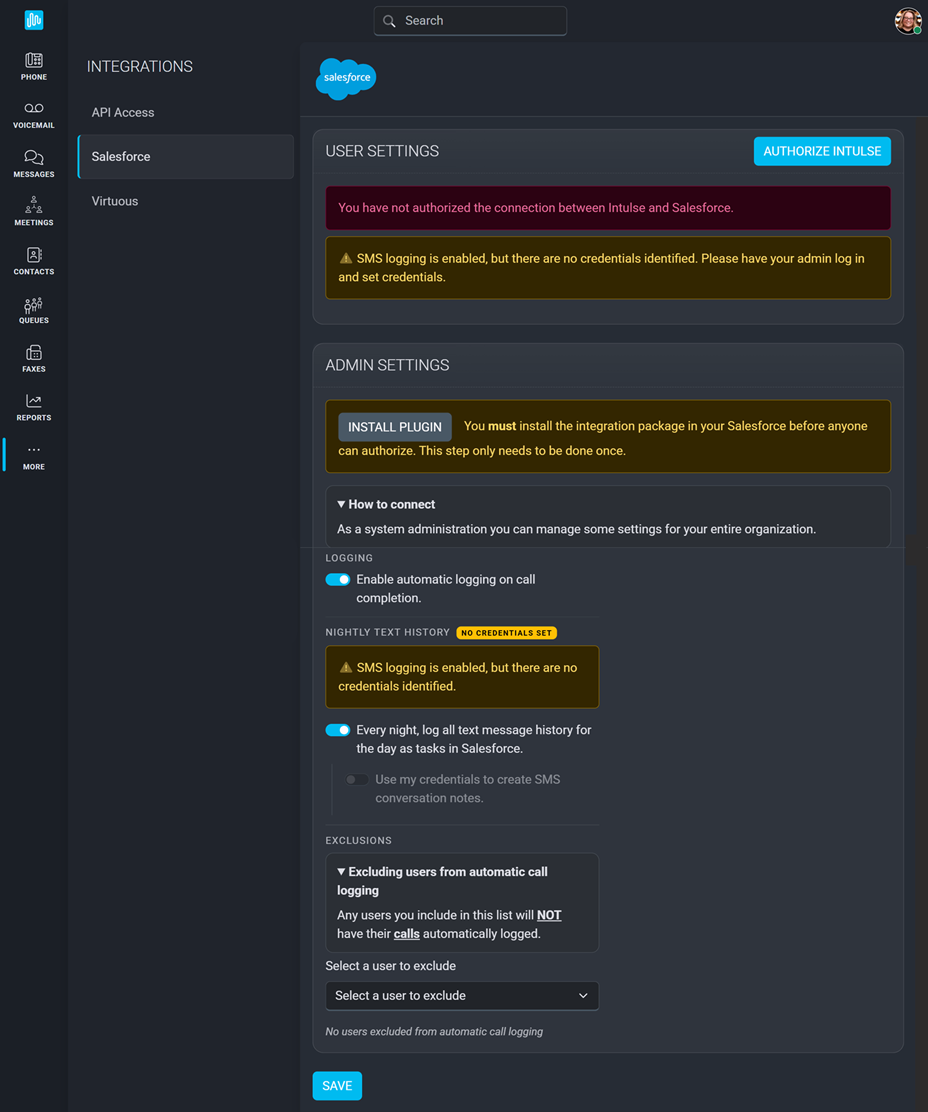Select API Access in Integrations menu
The width and height of the screenshot is (928, 1112).
tap(186, 112)
